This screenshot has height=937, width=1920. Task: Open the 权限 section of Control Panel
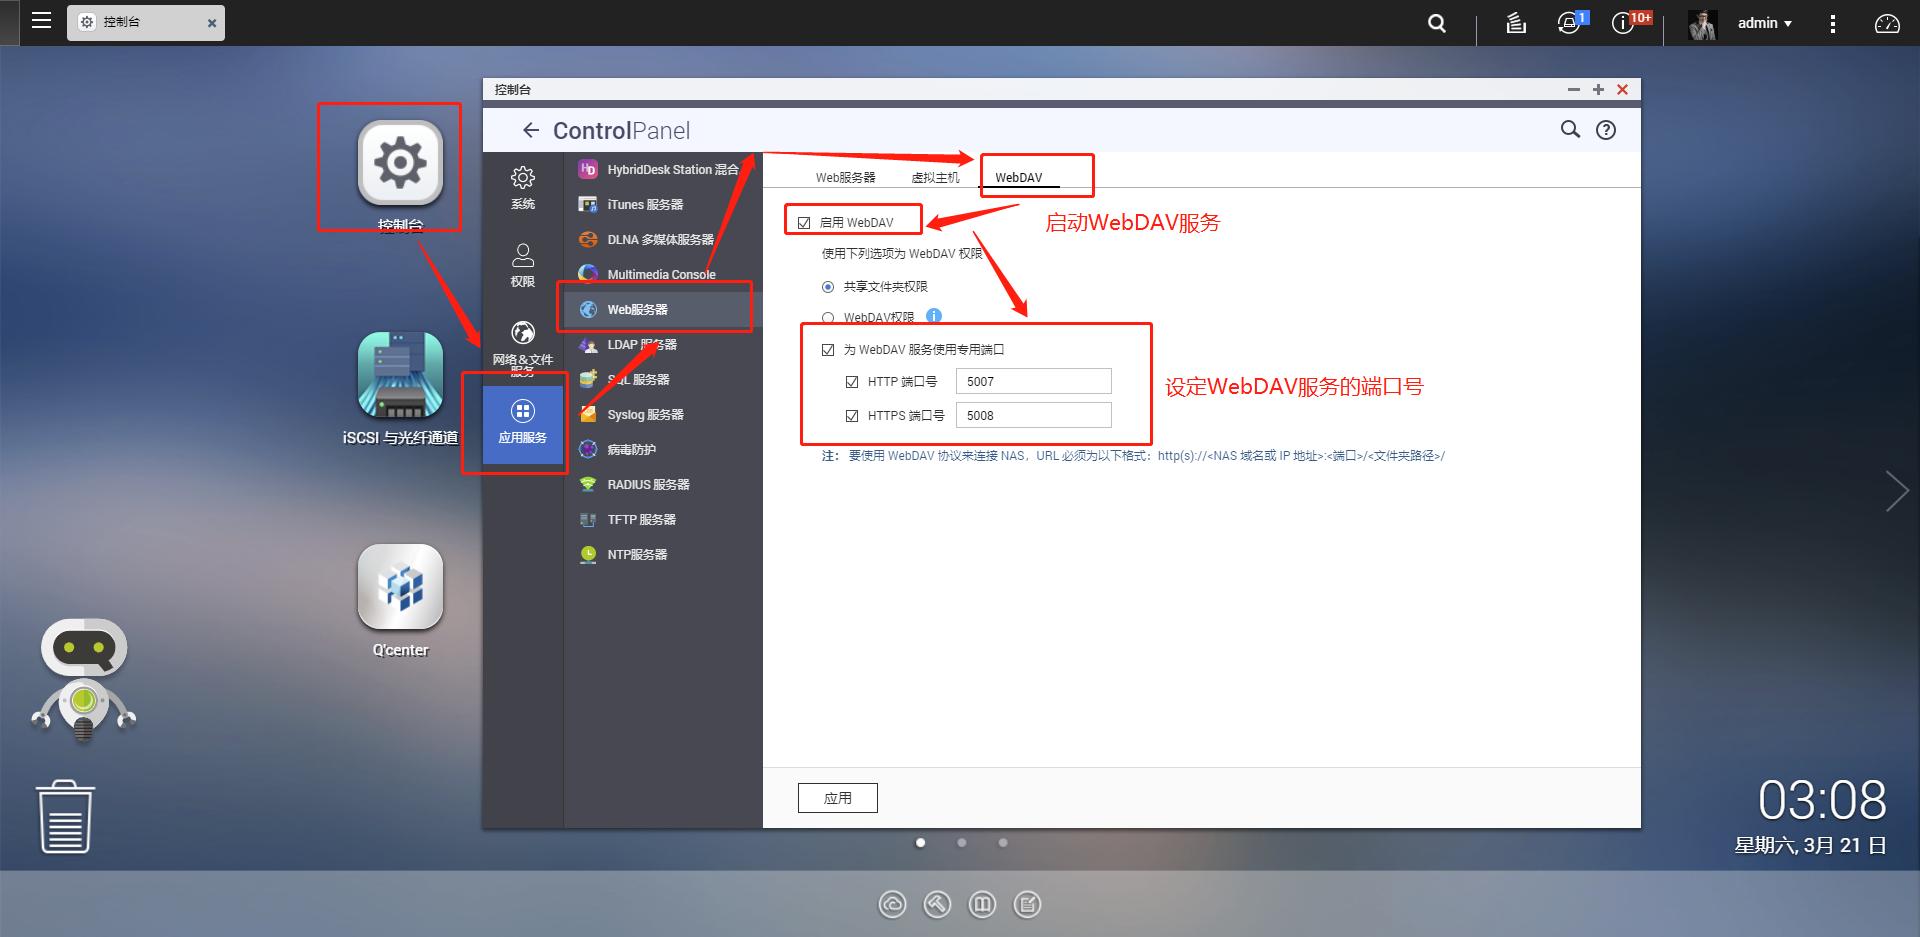tap(521, 265)
